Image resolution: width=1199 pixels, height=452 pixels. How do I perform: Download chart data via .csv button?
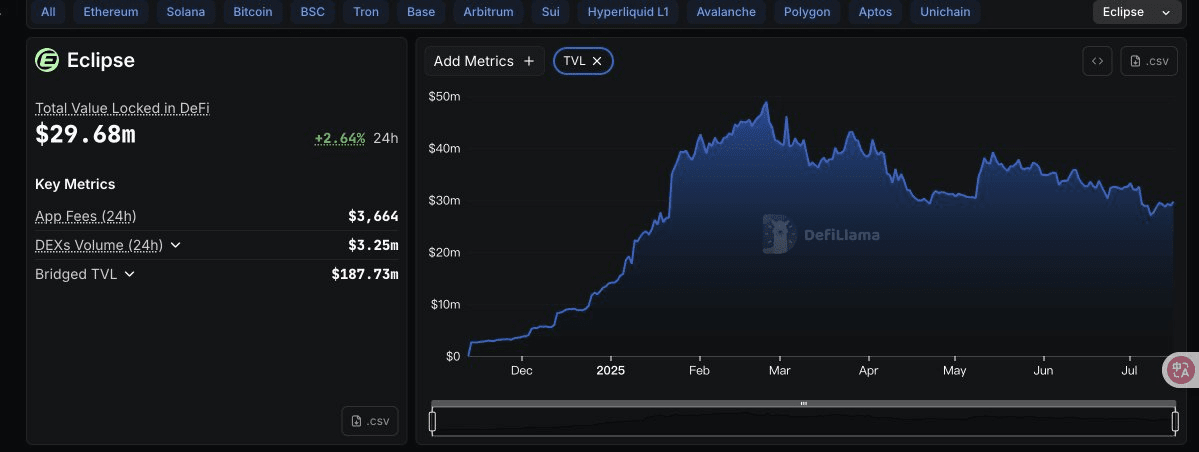coord(1149,61)
